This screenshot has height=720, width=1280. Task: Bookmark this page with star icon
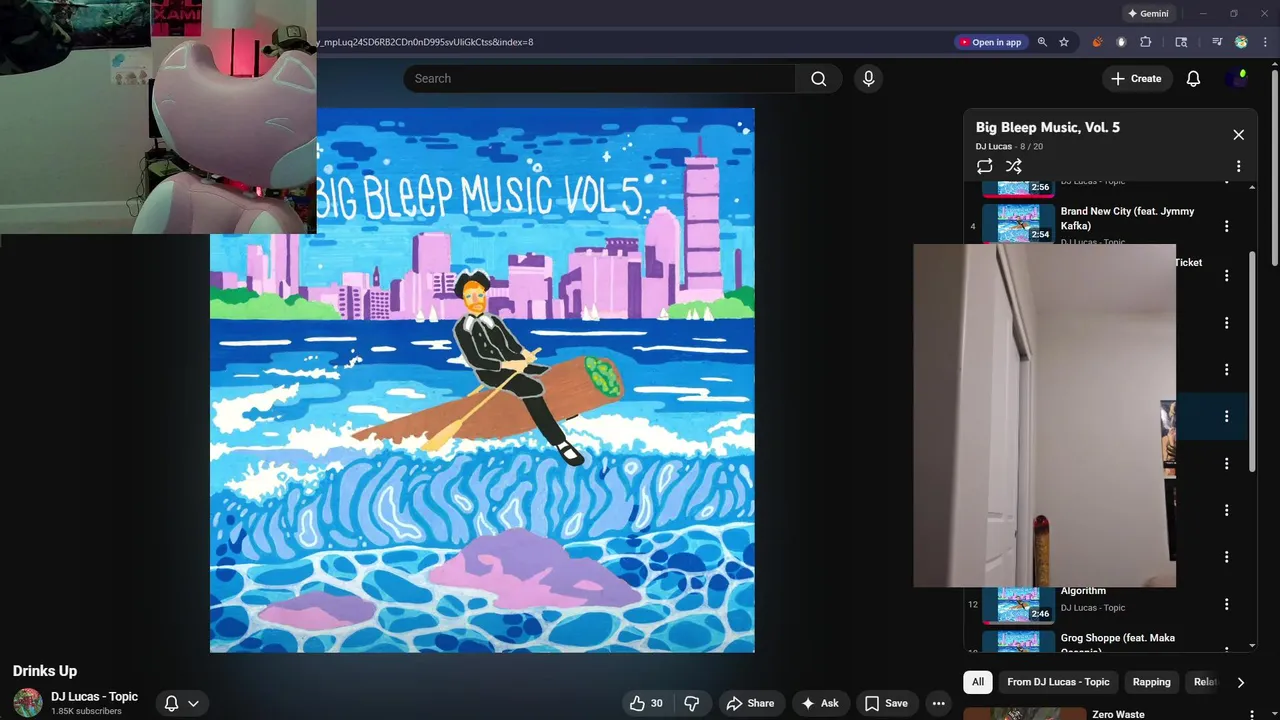click(1064, 42)
